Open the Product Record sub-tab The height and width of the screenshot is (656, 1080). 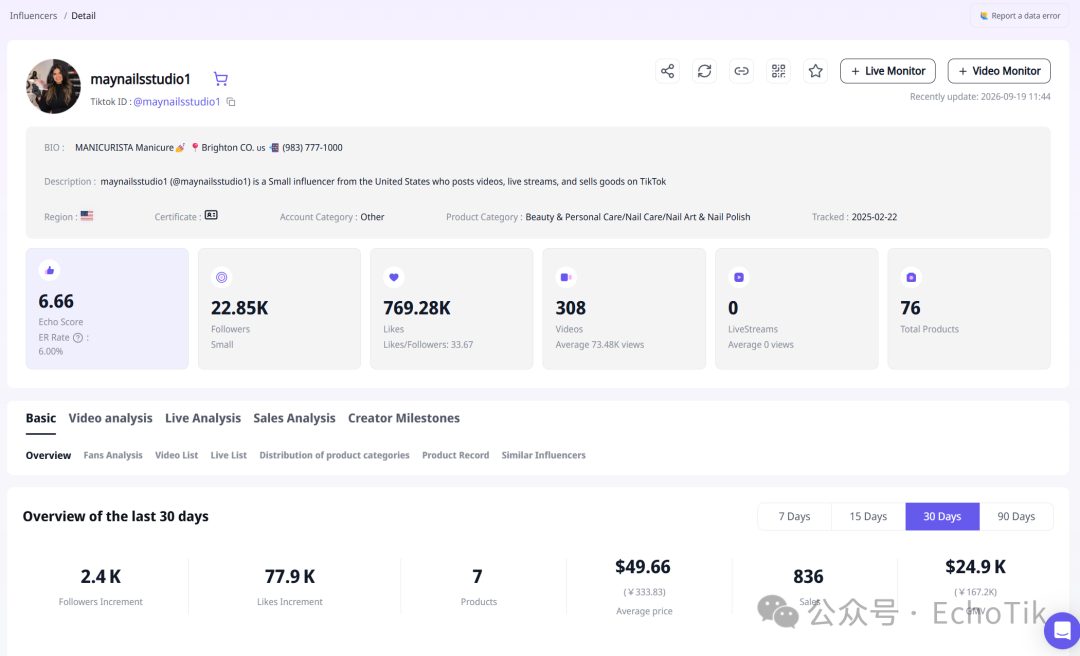(x=455, y=455)
